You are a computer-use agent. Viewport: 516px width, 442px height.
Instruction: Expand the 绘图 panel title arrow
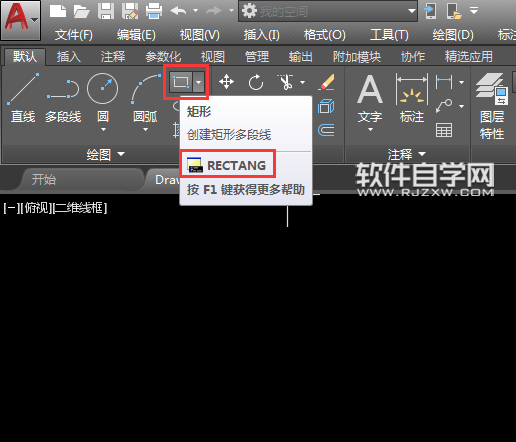tap(121, 154)
